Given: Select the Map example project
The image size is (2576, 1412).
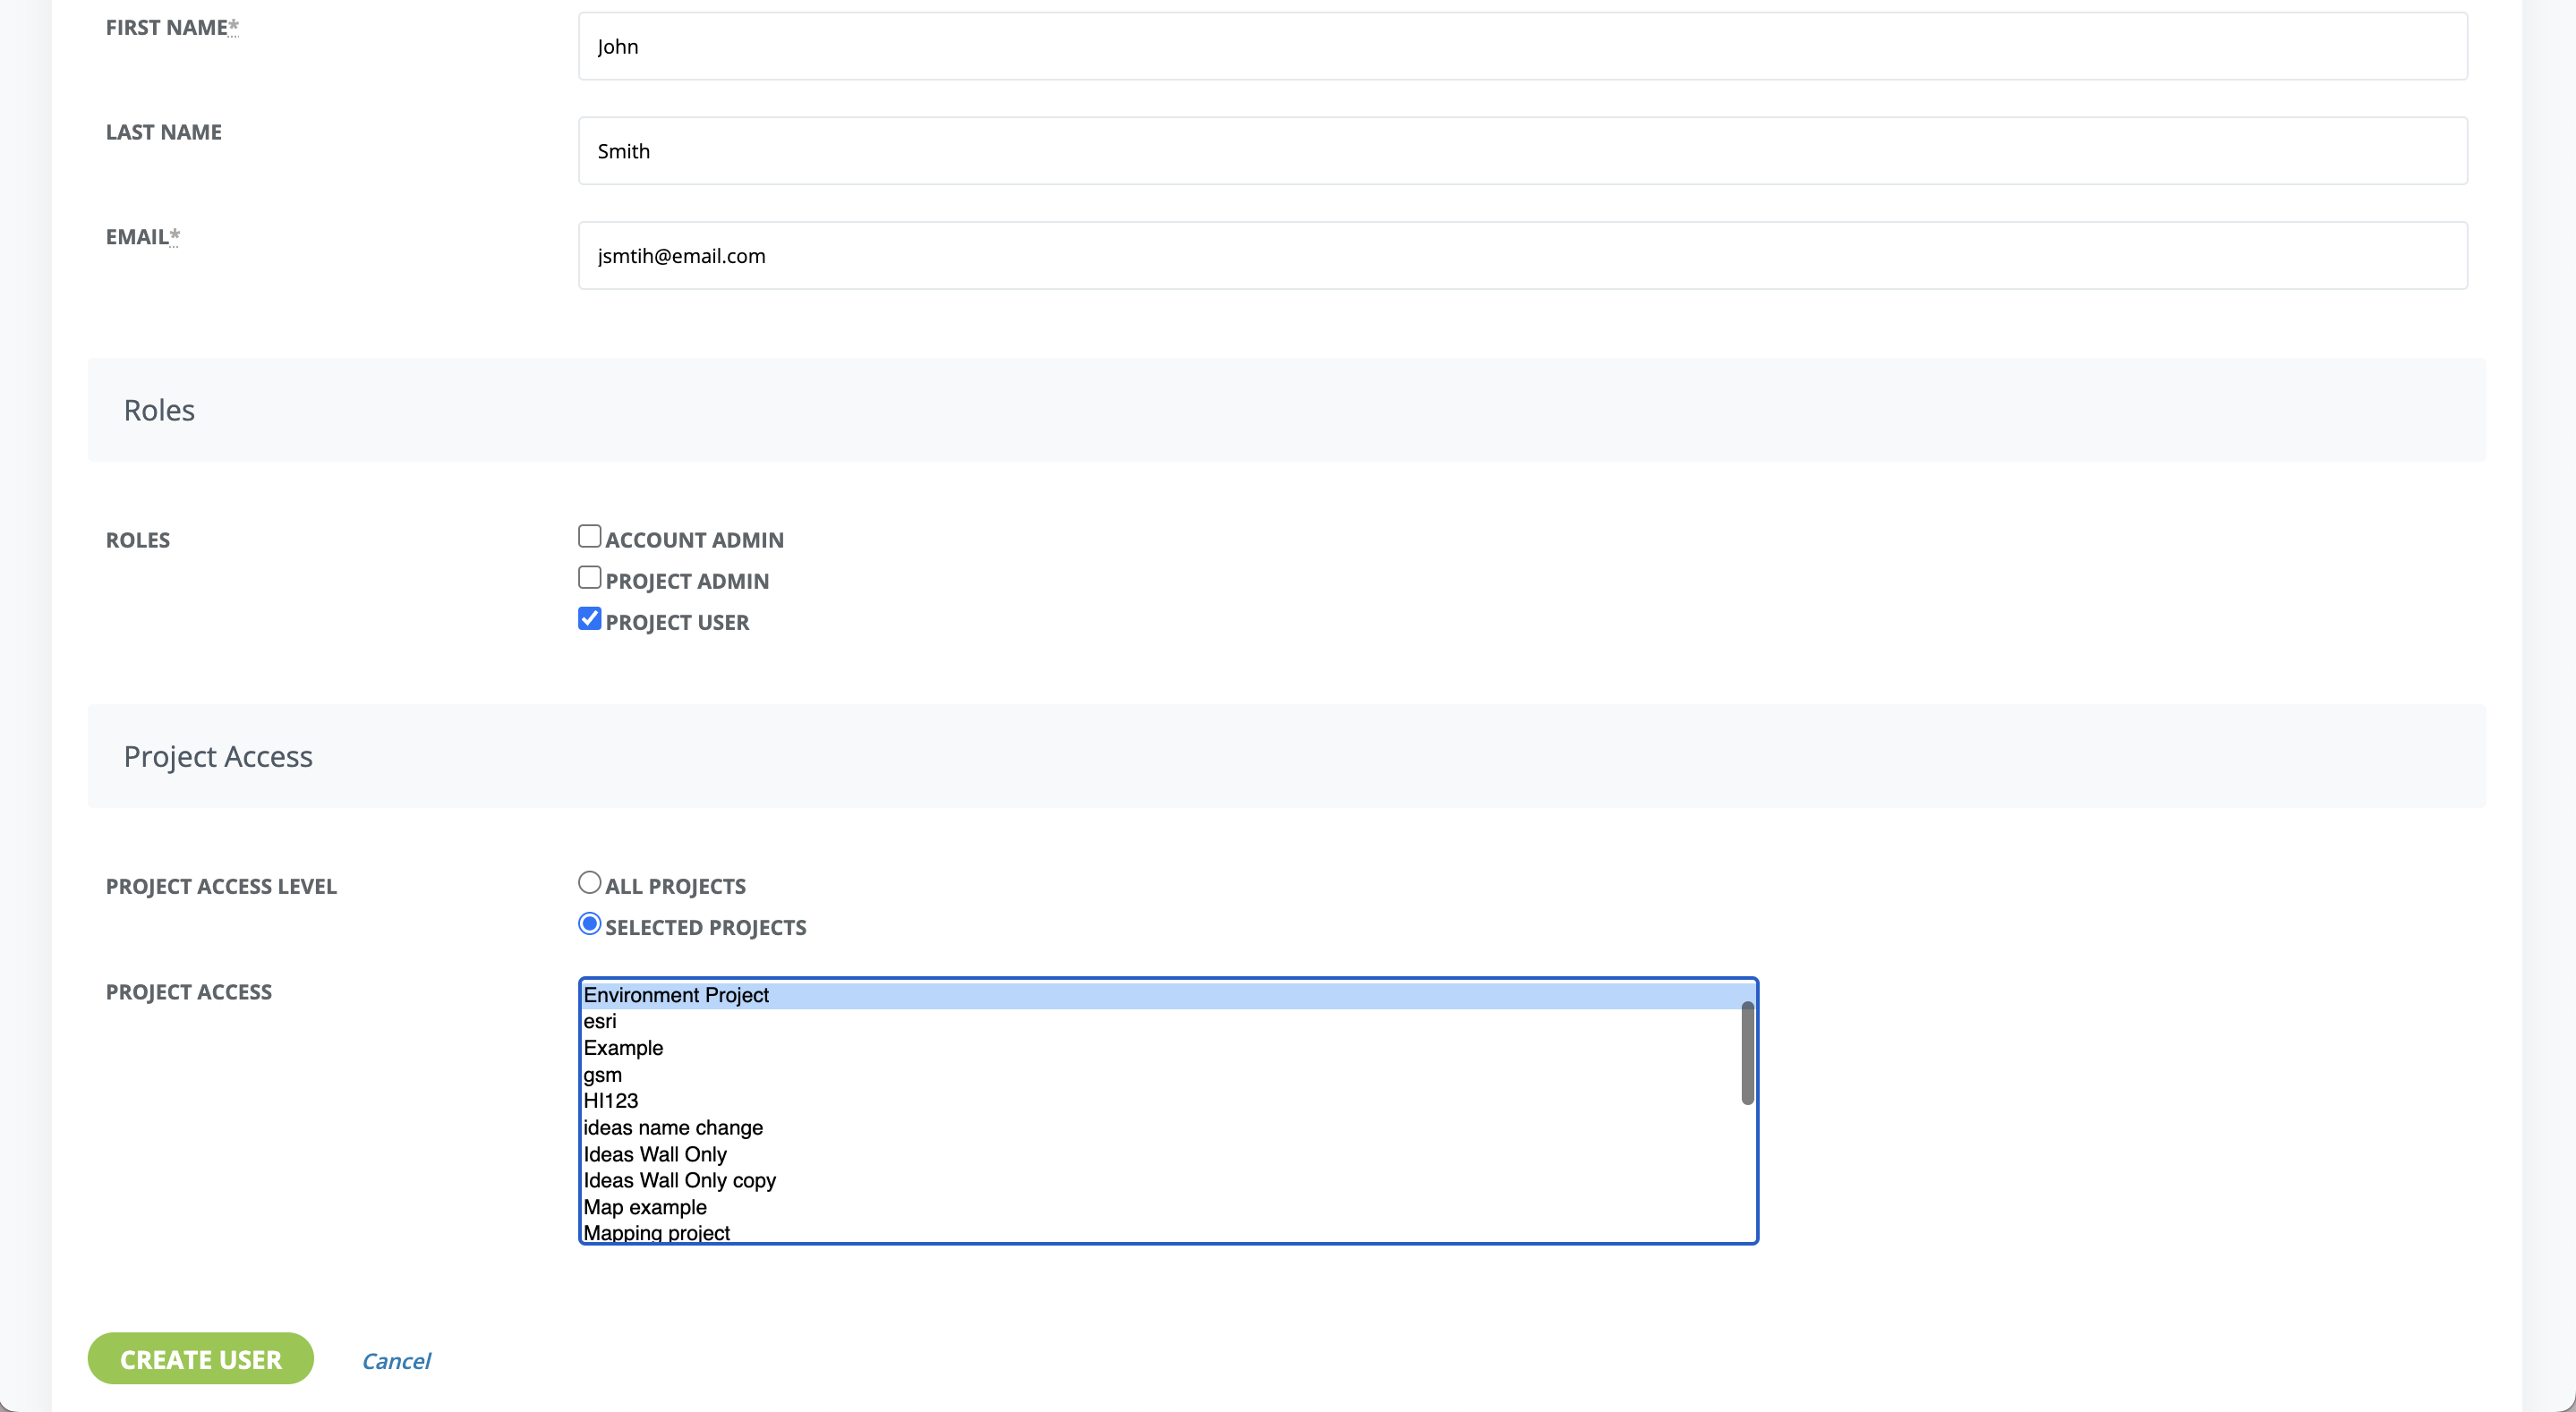Looking at the screenshot, I should [x=1161, y=1207].
